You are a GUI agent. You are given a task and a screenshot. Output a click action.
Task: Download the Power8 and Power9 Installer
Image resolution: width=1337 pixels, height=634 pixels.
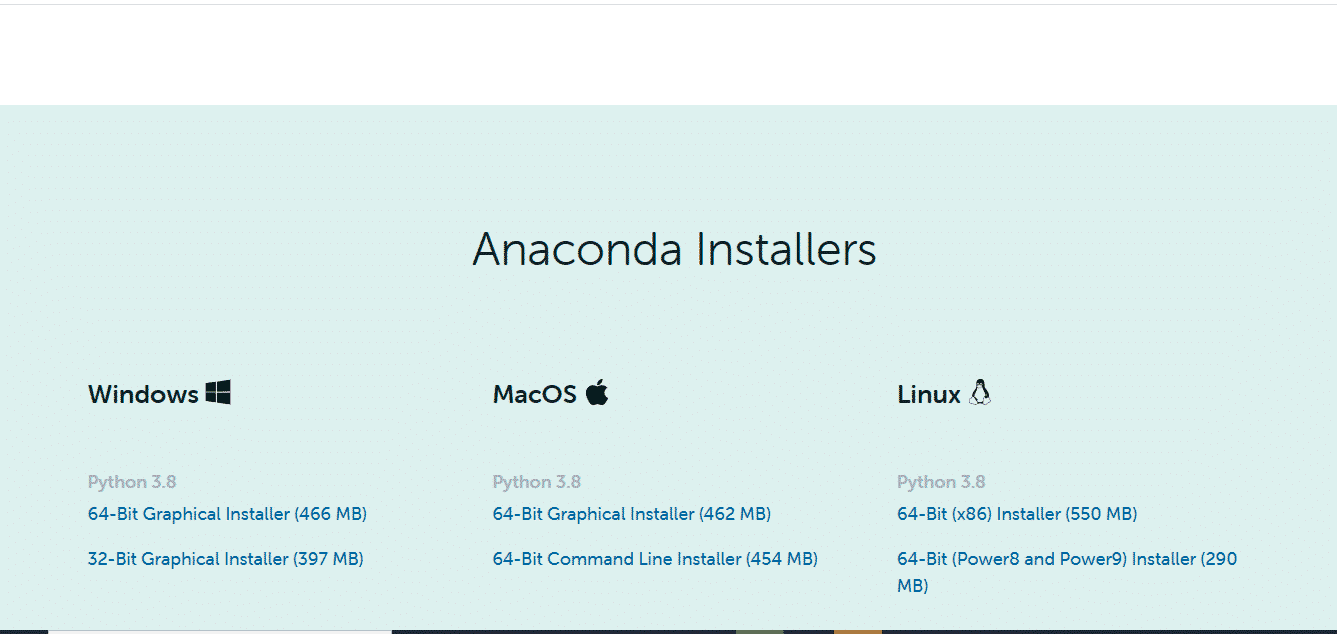click(x=1065, y=558)
